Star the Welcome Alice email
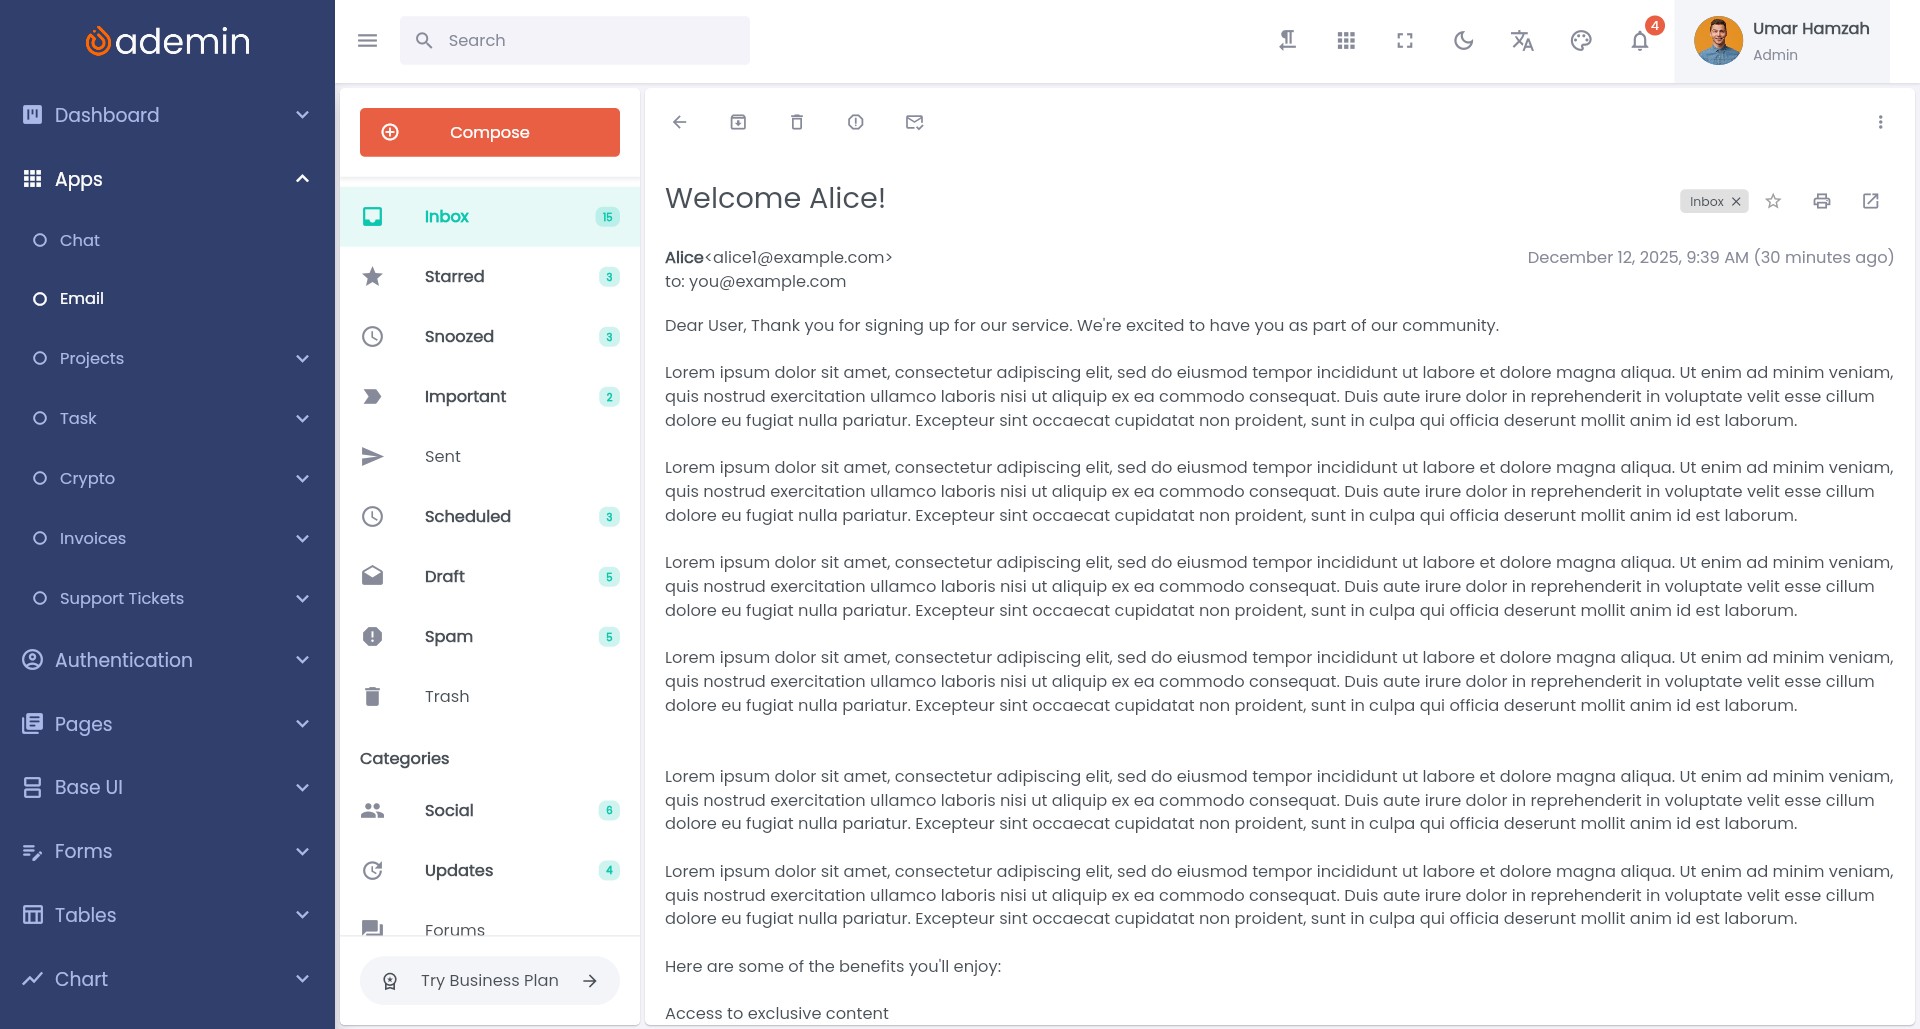 1773,201
